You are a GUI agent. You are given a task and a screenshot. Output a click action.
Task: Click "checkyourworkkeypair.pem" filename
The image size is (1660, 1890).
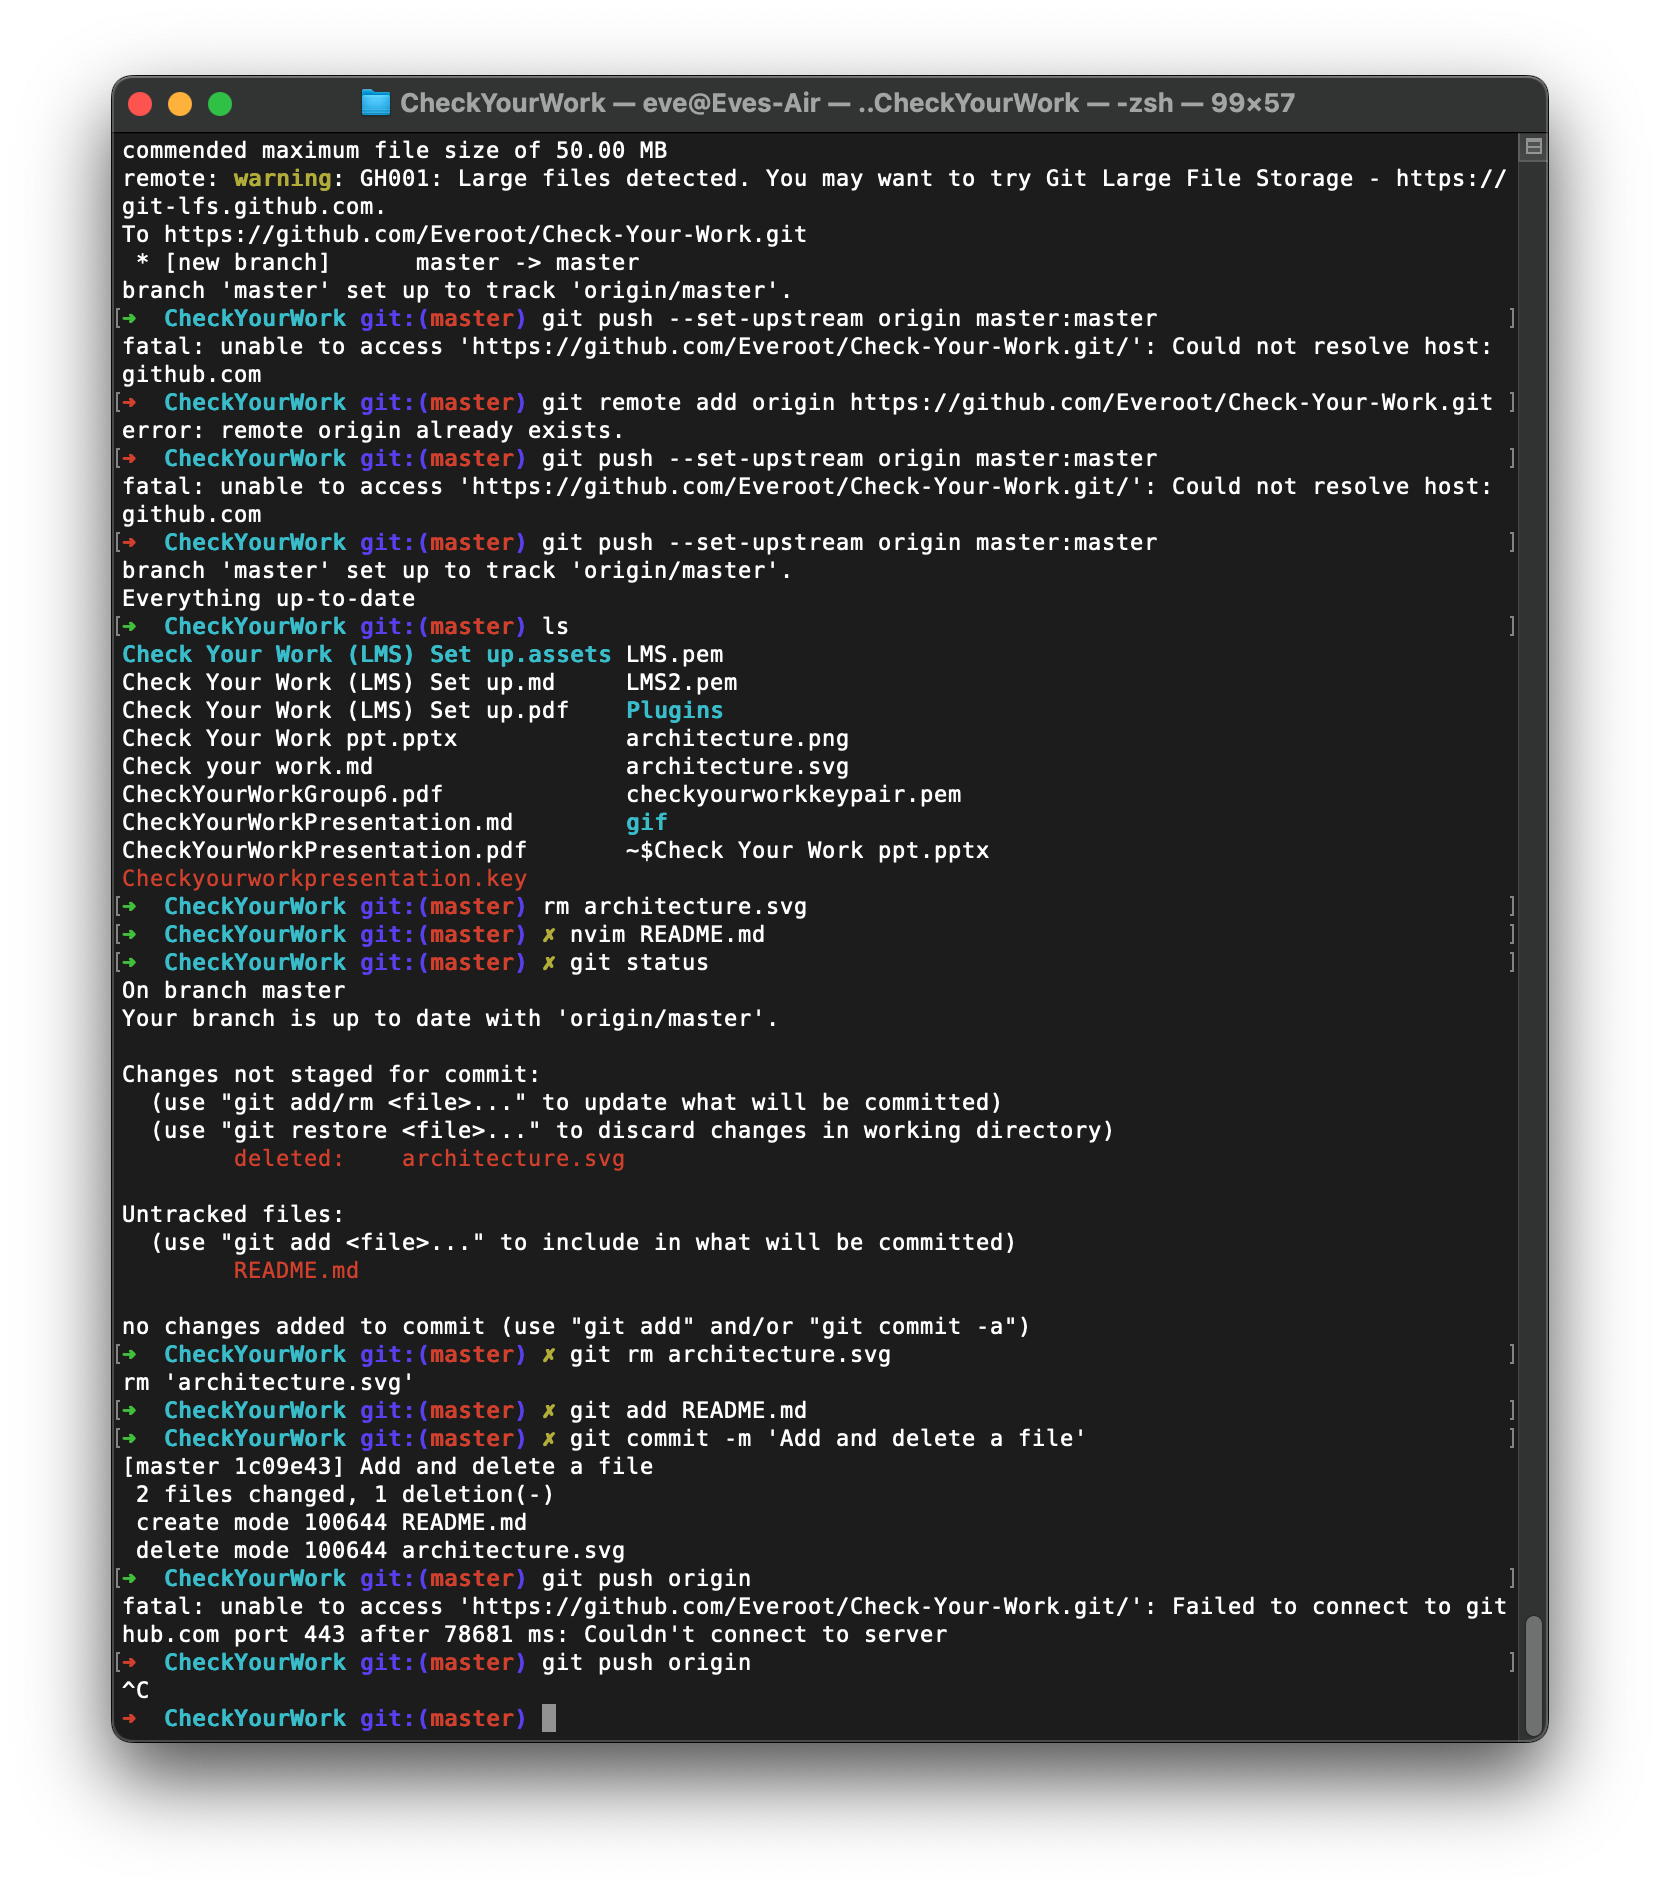[793, 794]
